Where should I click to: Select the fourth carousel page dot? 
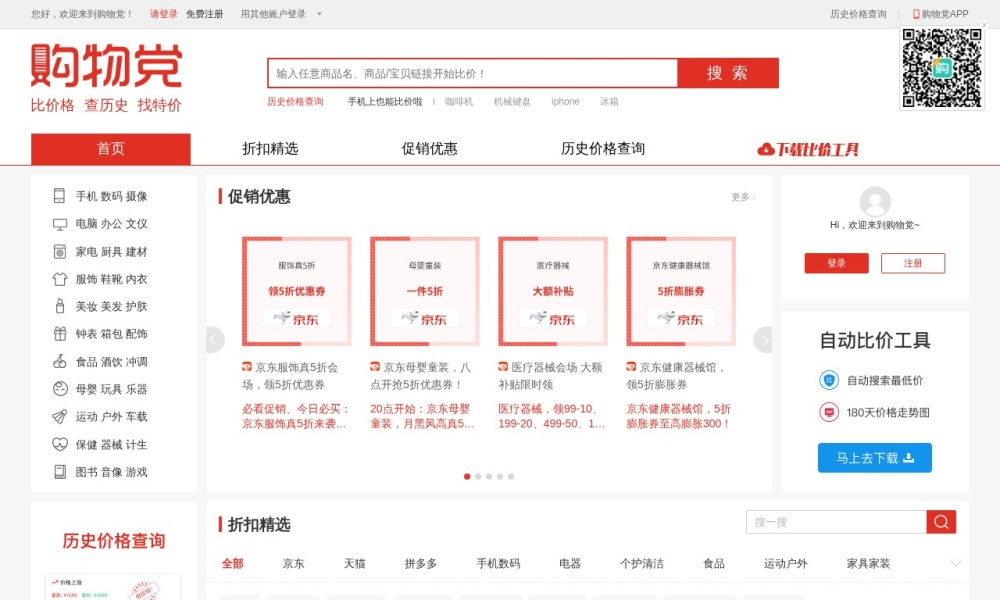(500, 476)
